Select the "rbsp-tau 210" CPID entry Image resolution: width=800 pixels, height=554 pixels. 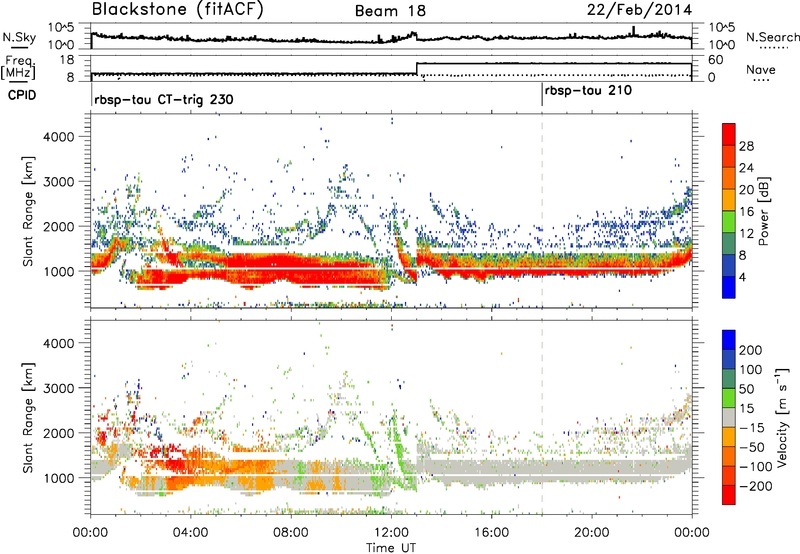click(x=588, y=91)
